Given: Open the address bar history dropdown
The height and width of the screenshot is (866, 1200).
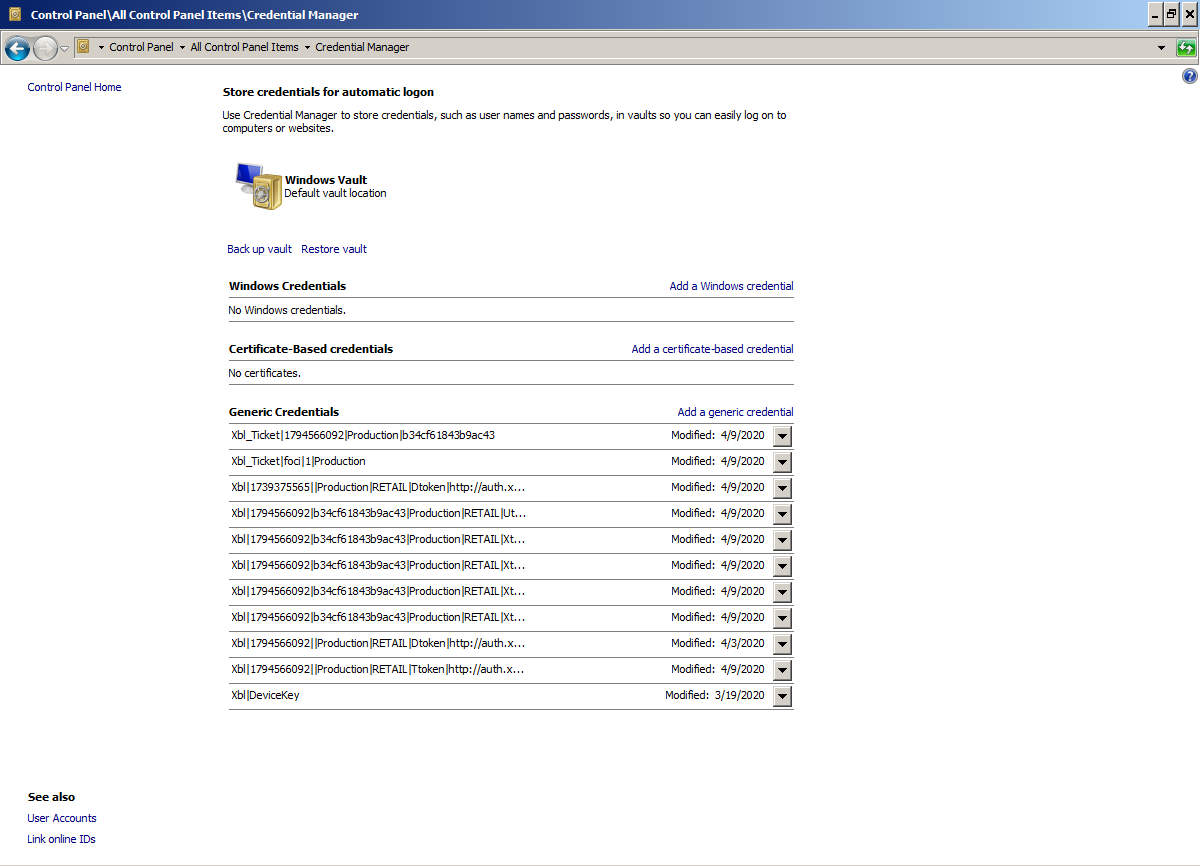Looking at the screenshot, I should coord(1161,47).
